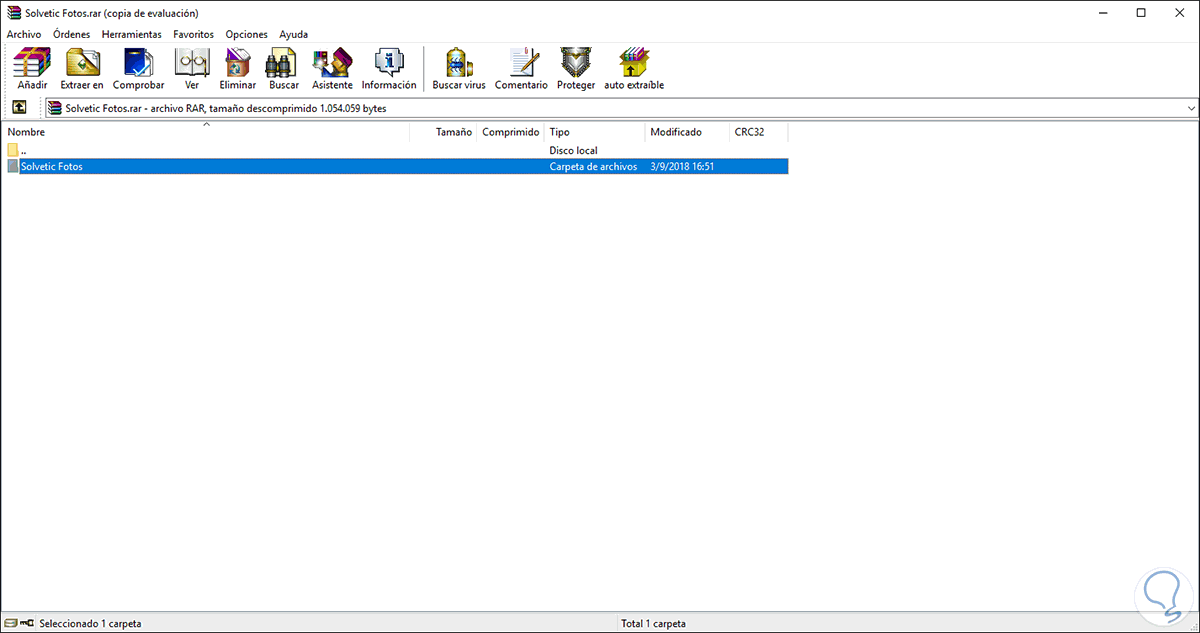Sort list by Comprimido column
The image size is (1200, 633).
point(511,132)
